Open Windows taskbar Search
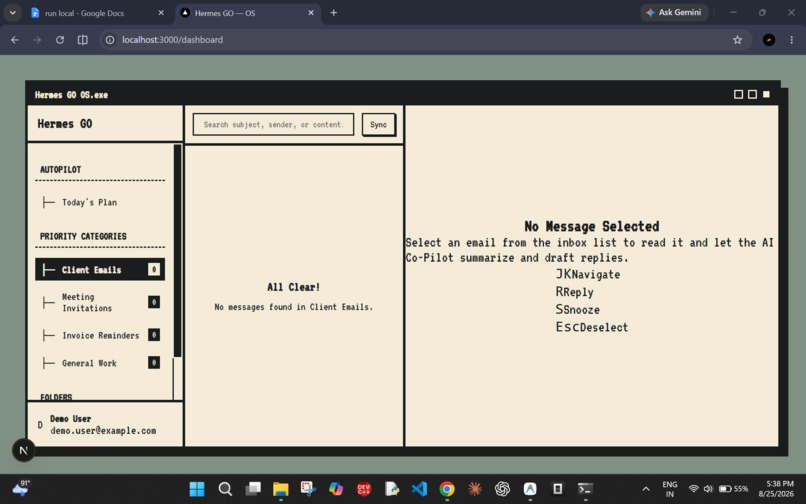Viewport: 806px width, 504px height. [225, 489]
